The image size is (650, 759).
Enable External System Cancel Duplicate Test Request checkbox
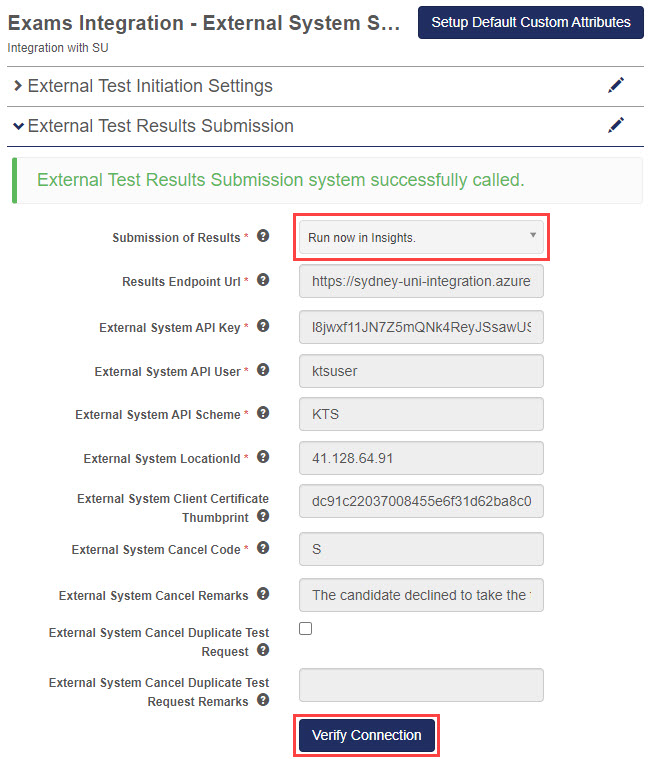(306, 629)
